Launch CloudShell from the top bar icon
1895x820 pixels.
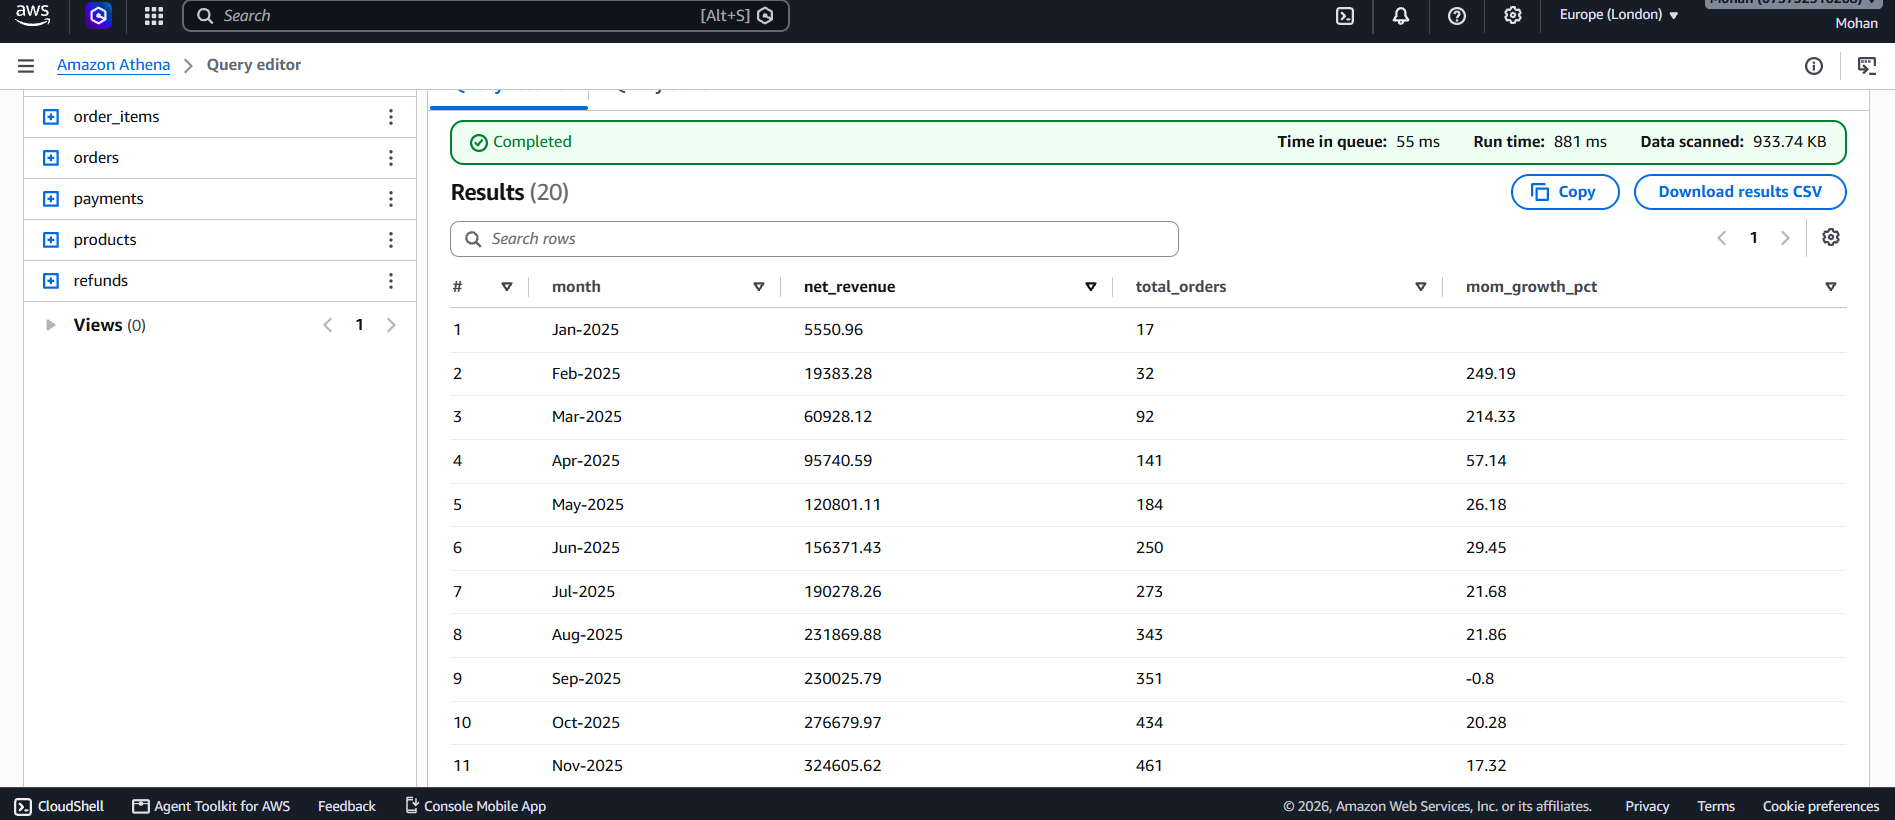(x=1345, y=16)
